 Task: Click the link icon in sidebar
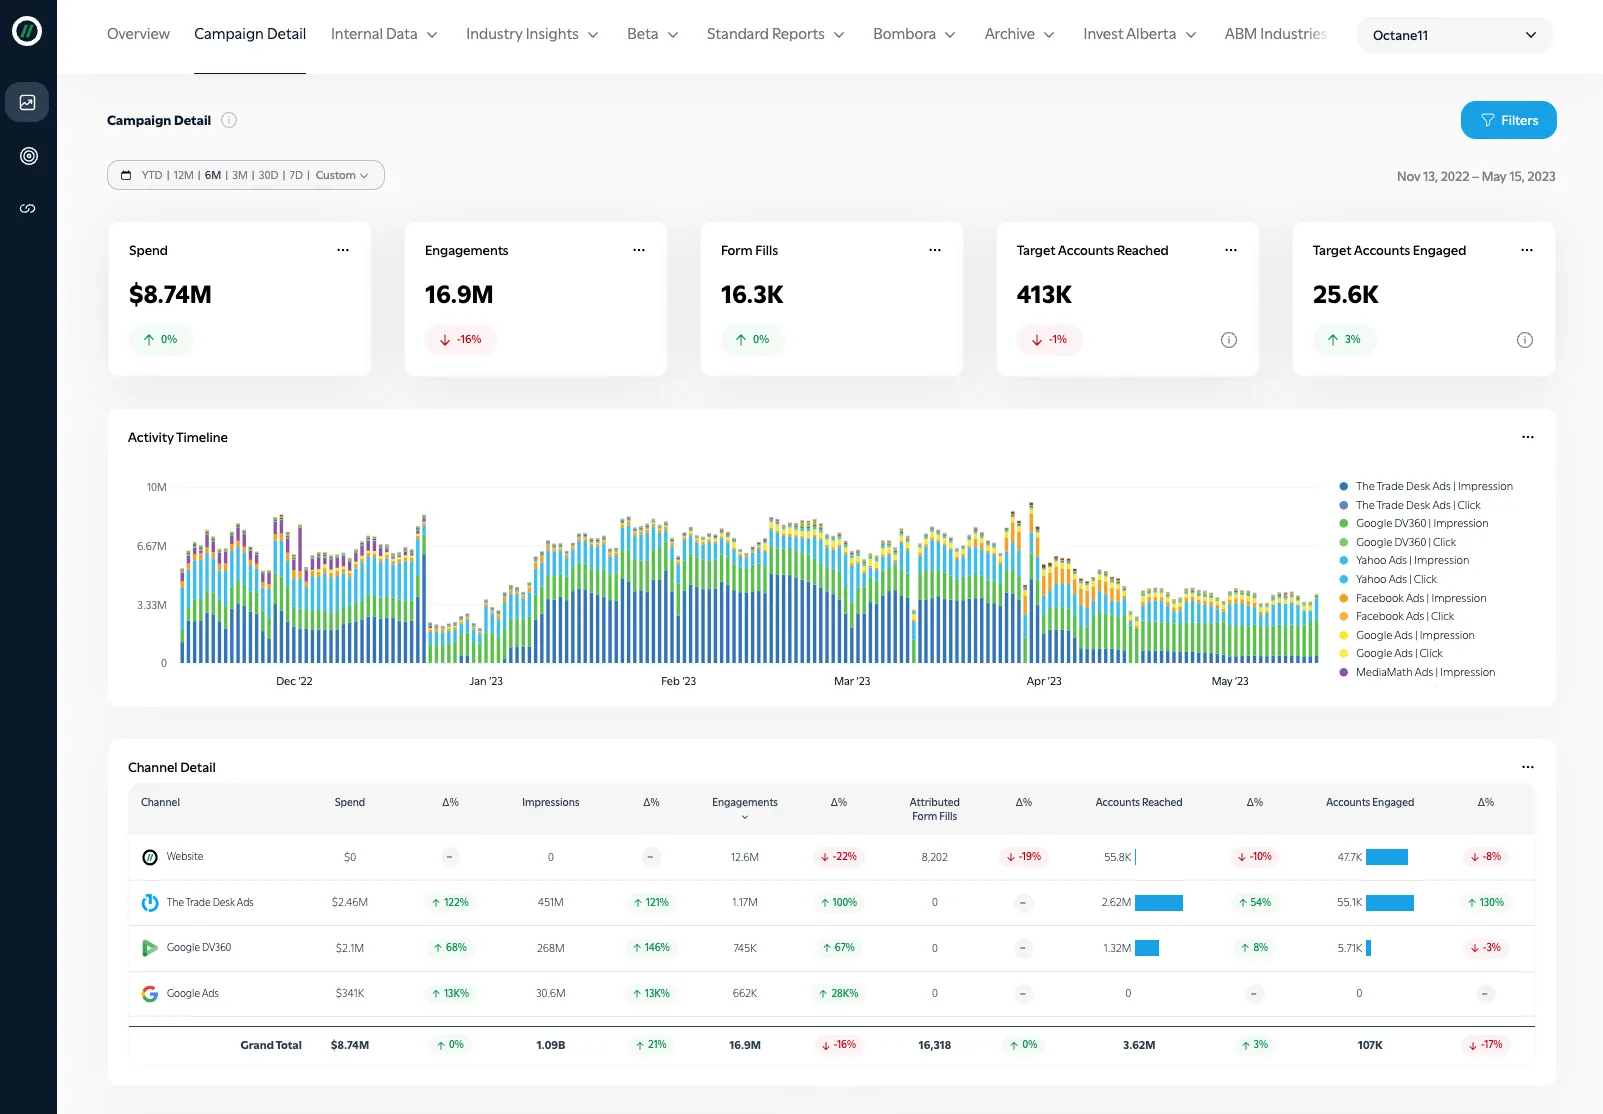[28, 209]
